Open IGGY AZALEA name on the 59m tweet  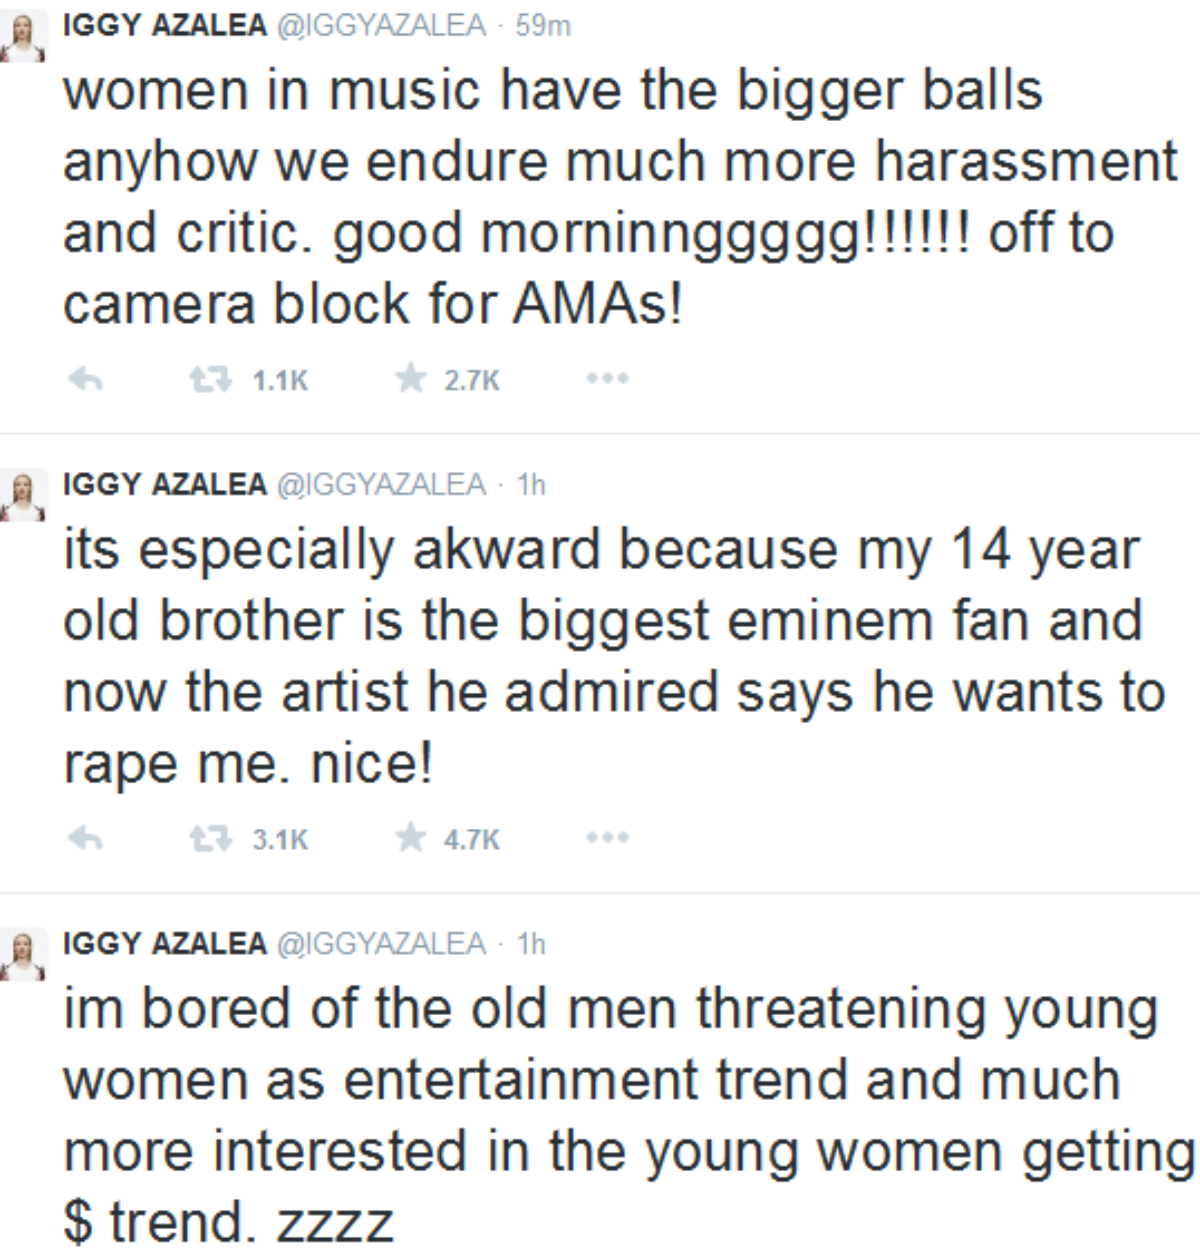(165, 26)
